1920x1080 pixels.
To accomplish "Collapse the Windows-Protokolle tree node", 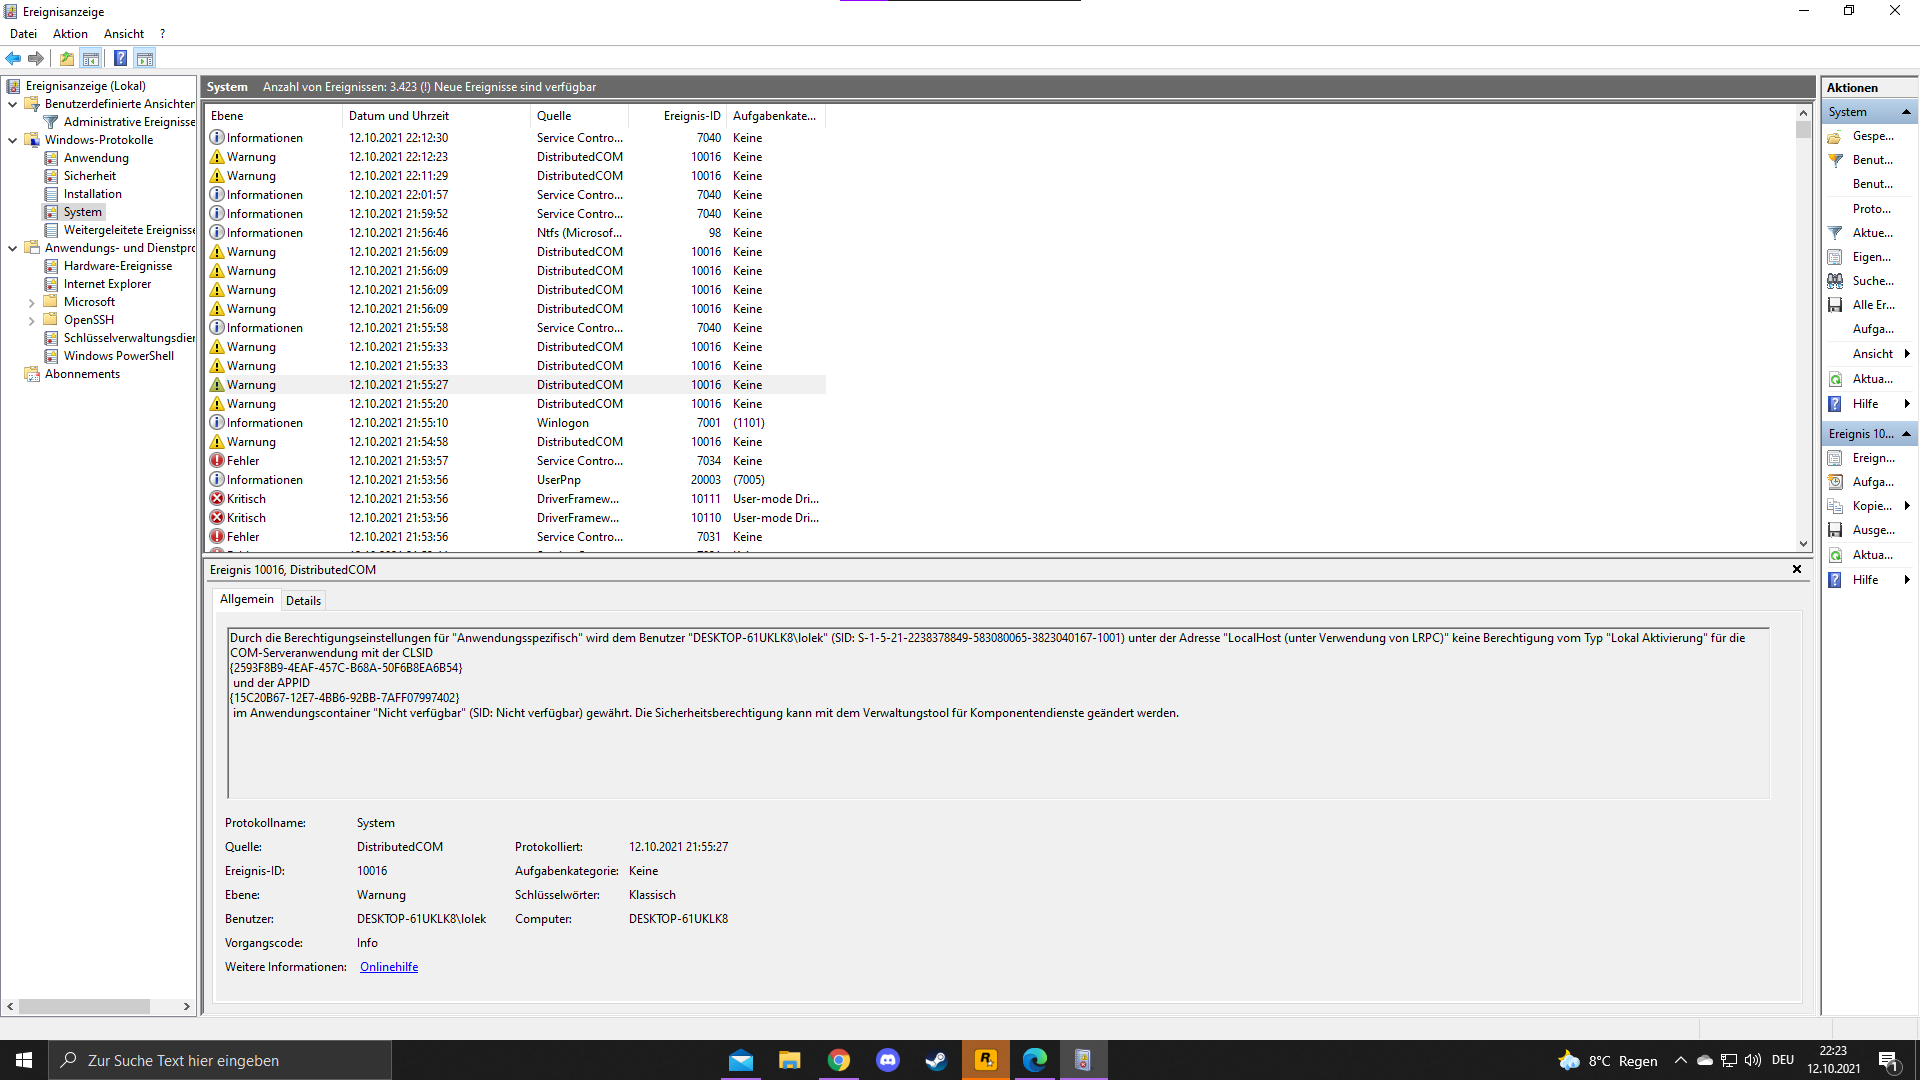I will [12, 140].
